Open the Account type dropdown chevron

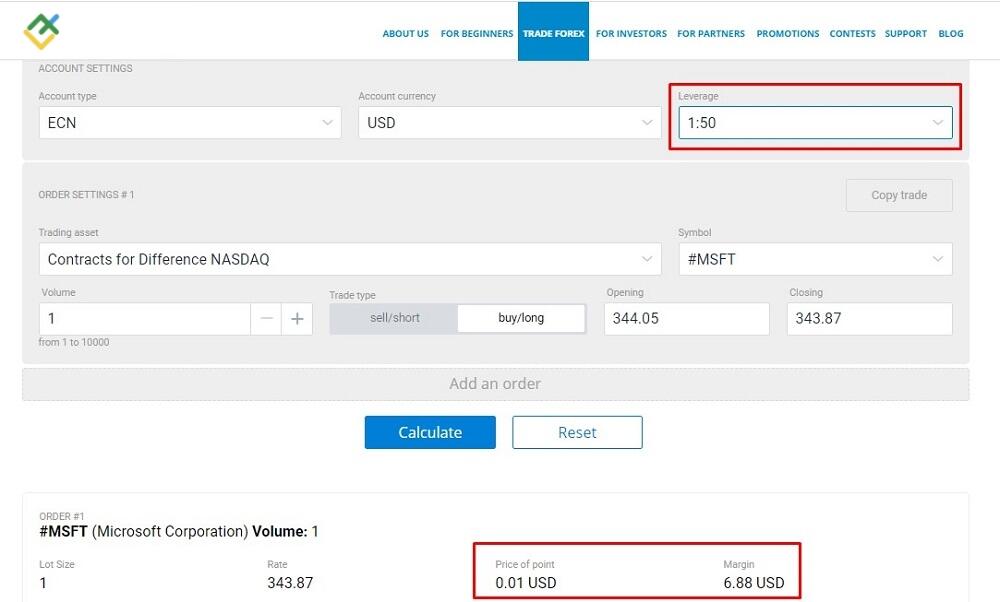pyautogui.click(x=327, y=122)
